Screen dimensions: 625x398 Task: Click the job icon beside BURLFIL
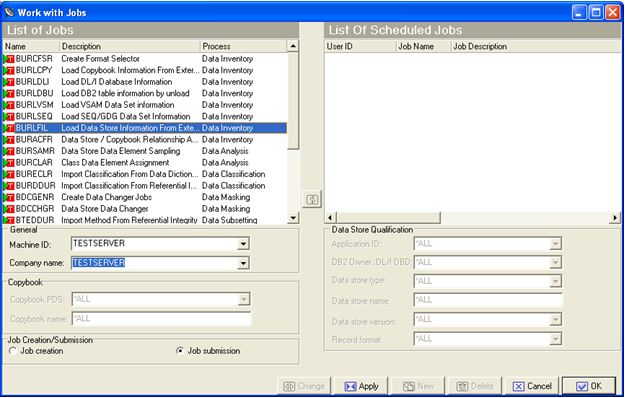pyautogui.click(x=9, y=128)
